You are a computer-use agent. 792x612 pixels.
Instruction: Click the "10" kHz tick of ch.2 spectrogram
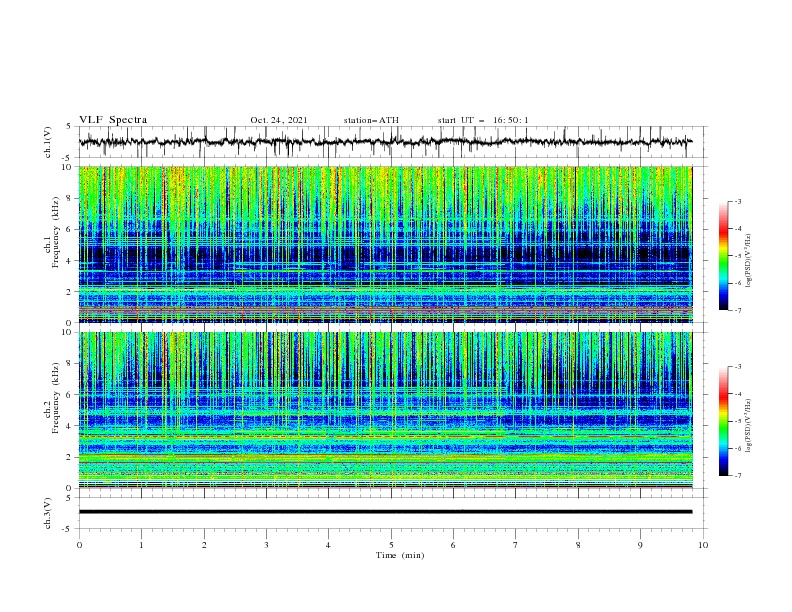point(68,332)
